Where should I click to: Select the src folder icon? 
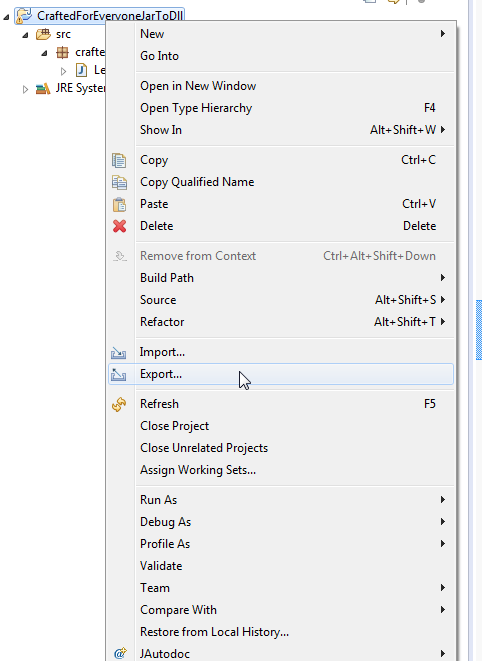(x=43, y=34)
